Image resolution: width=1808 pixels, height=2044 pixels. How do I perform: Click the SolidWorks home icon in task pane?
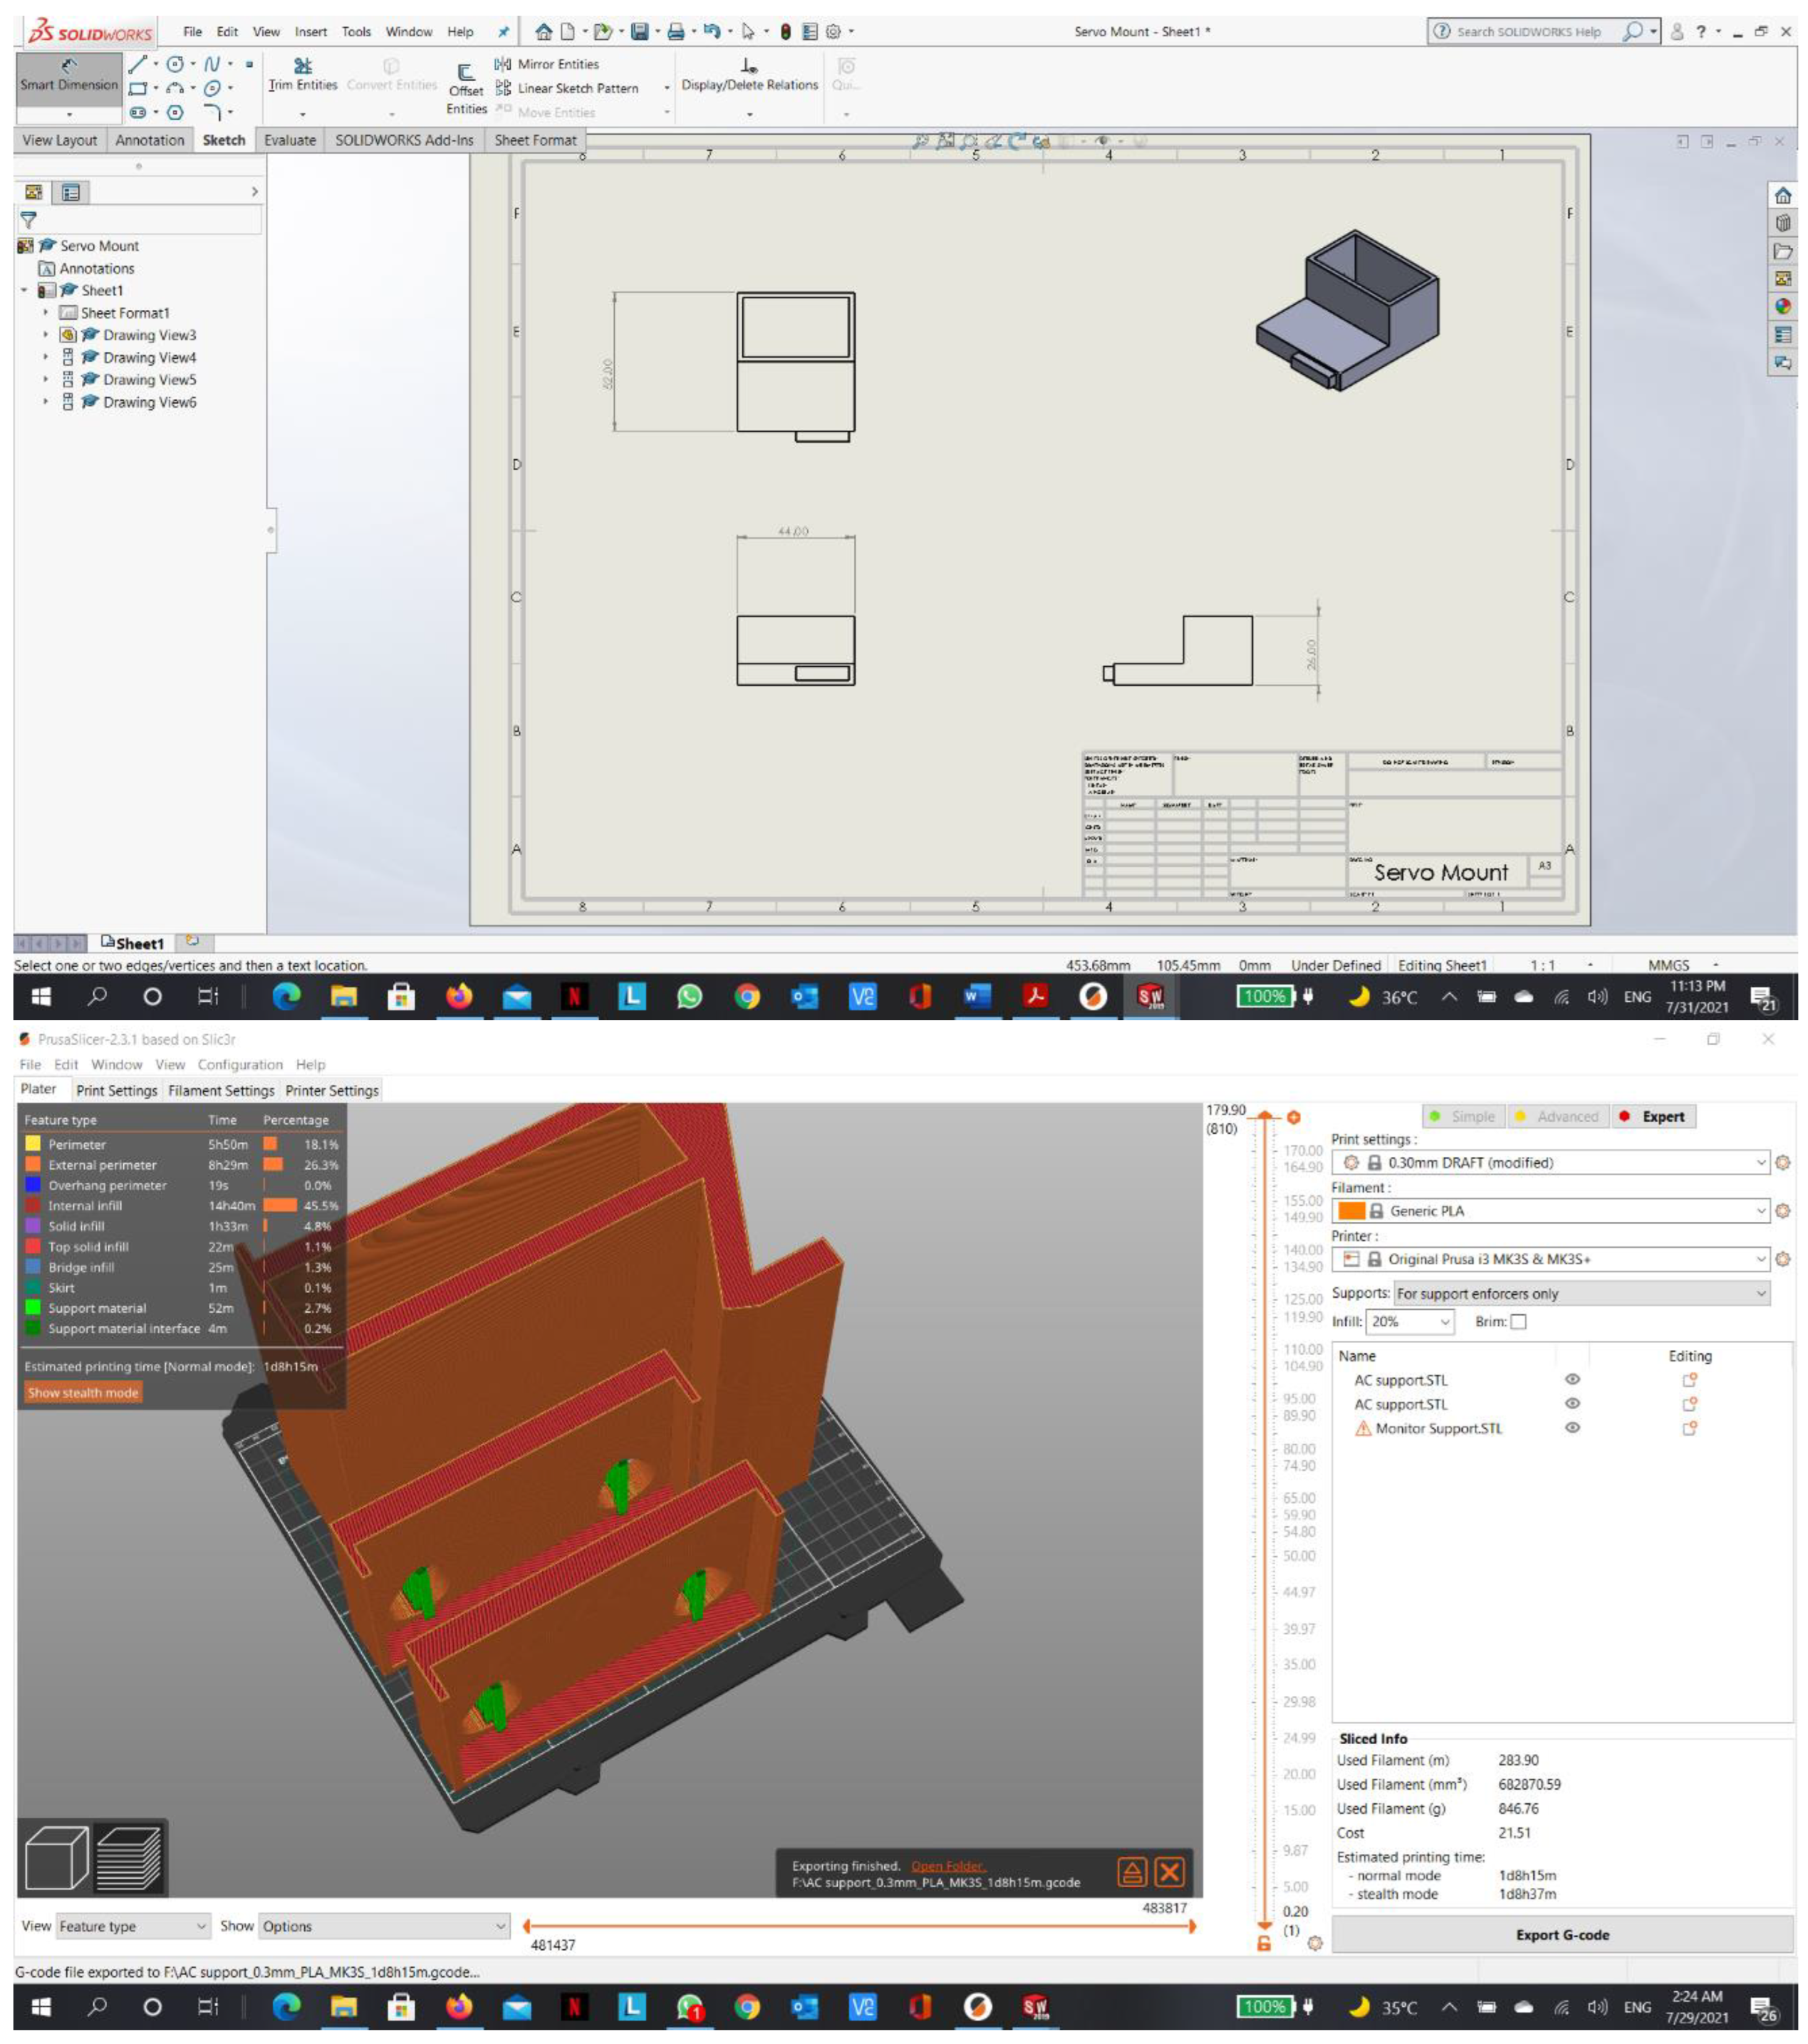[1782, 196]
